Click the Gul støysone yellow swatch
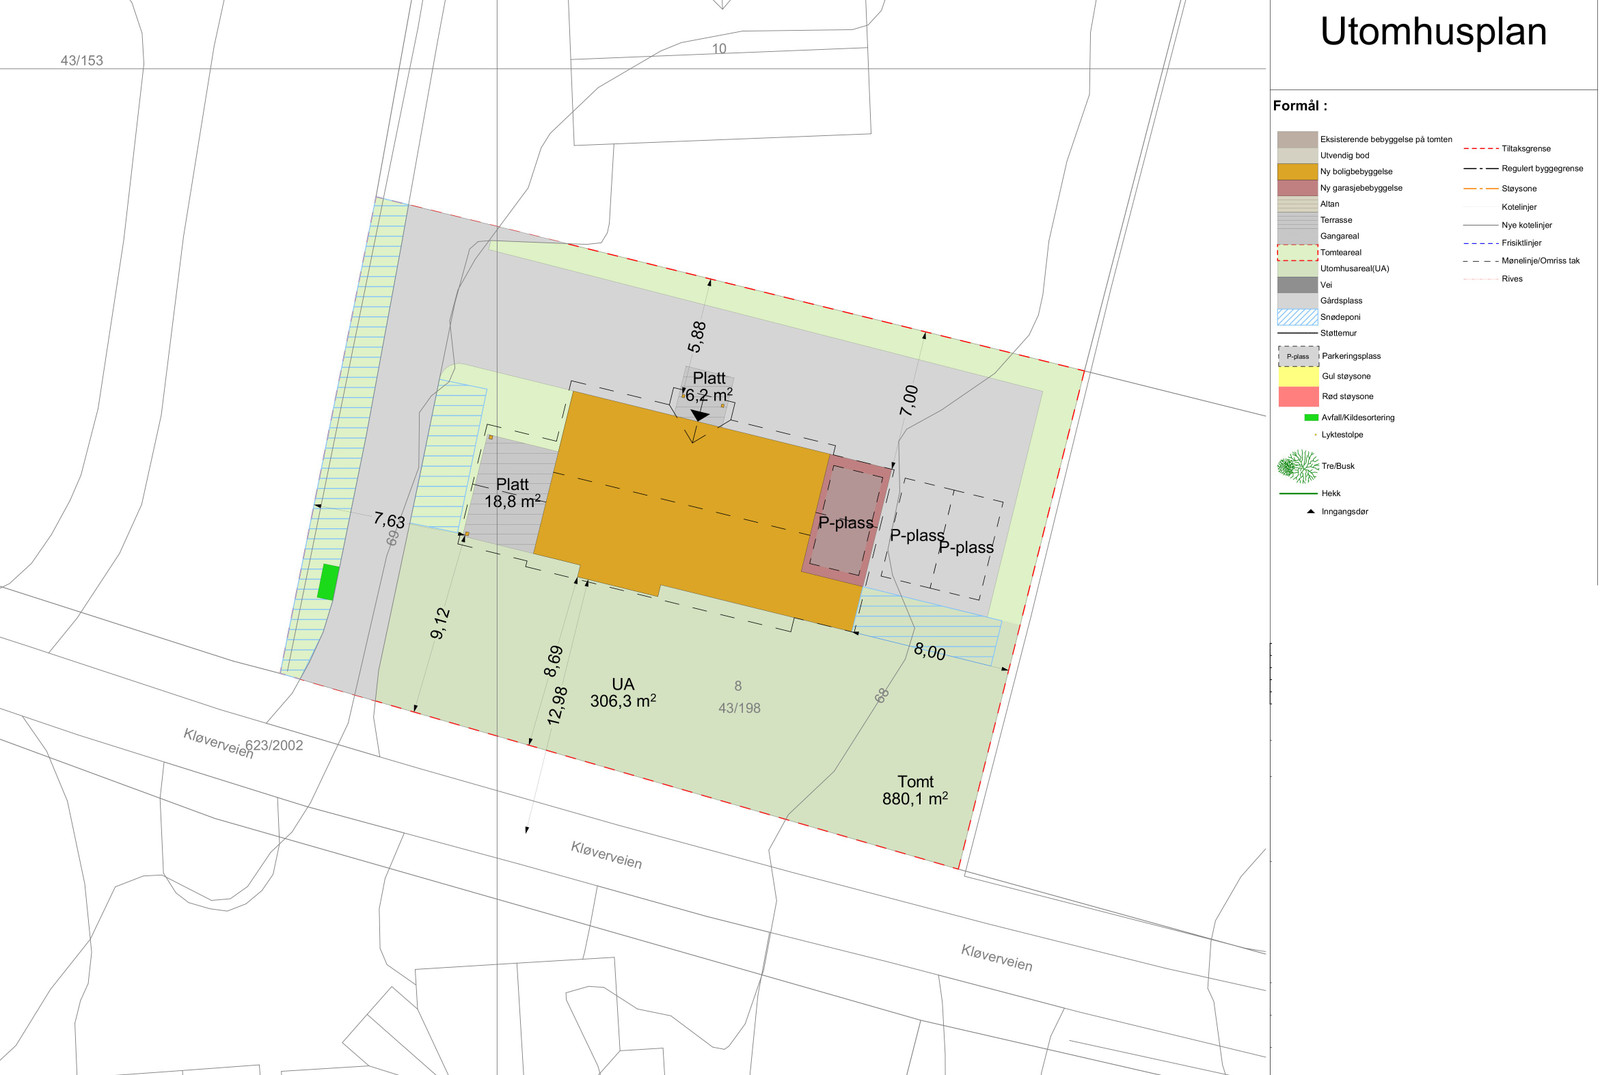Screen dimensions: 1600x1075 (x=1298, y=376)
